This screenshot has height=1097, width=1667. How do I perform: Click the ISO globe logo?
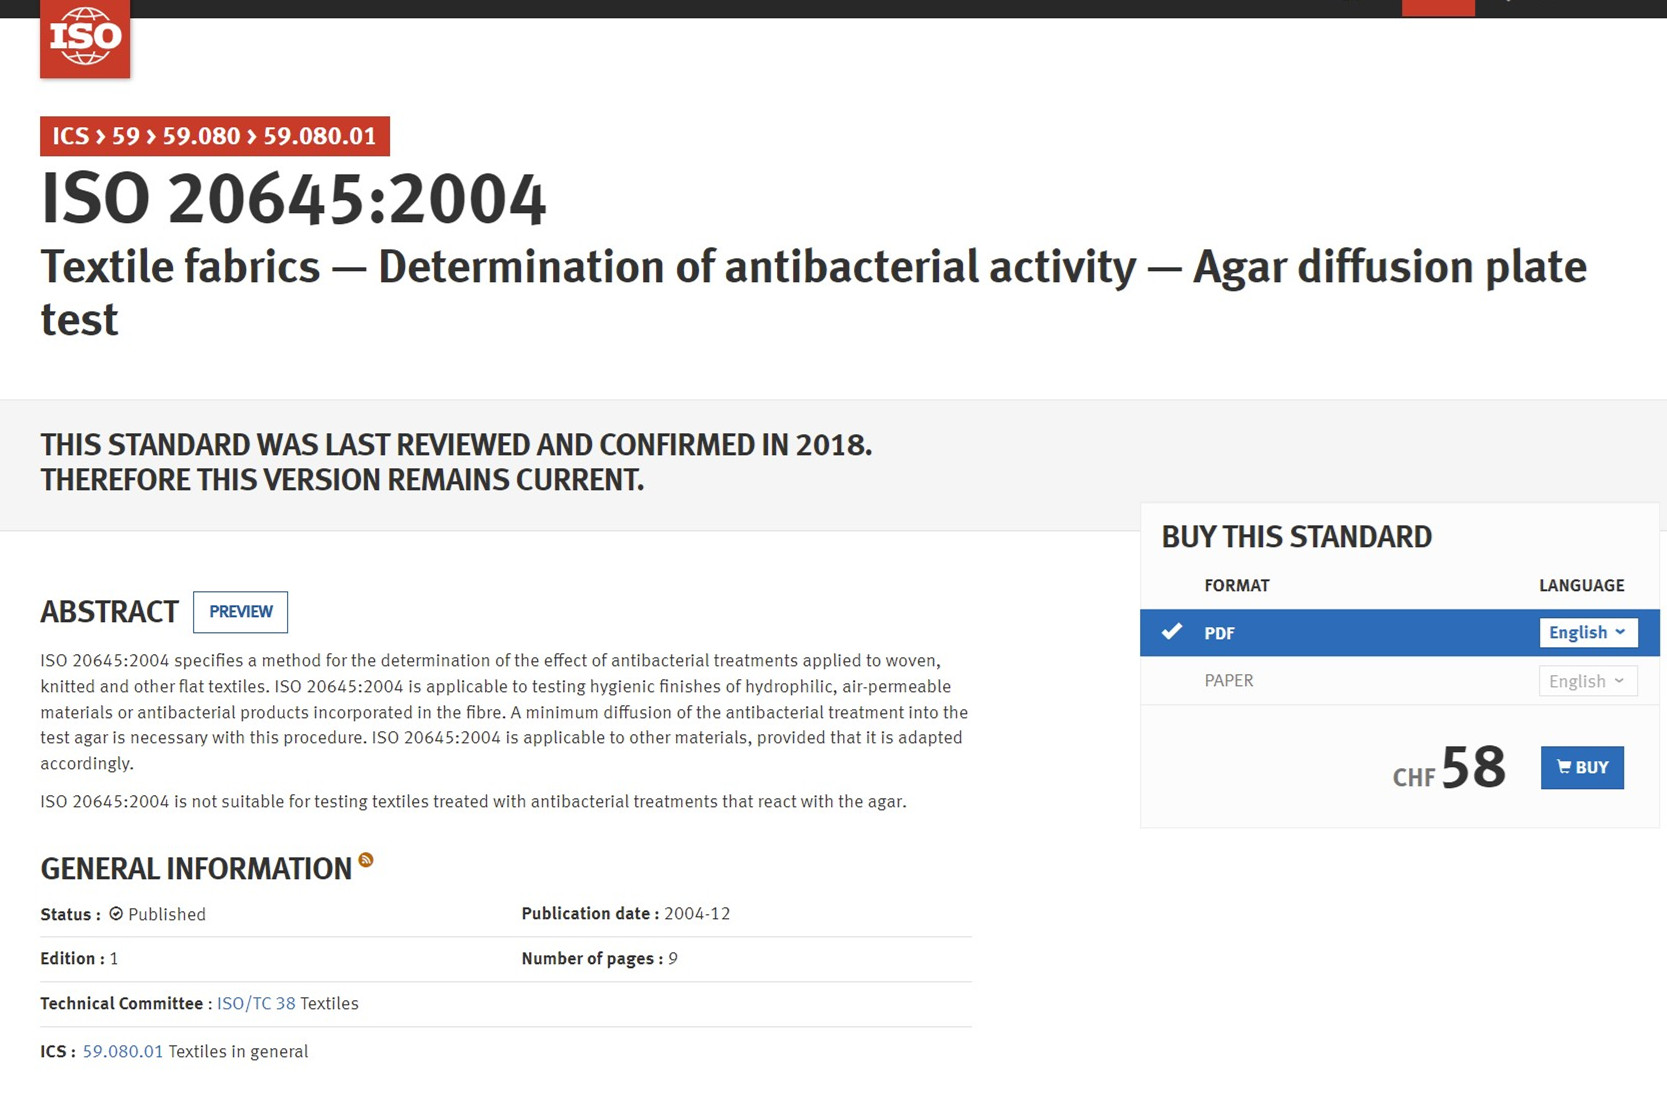85,37
